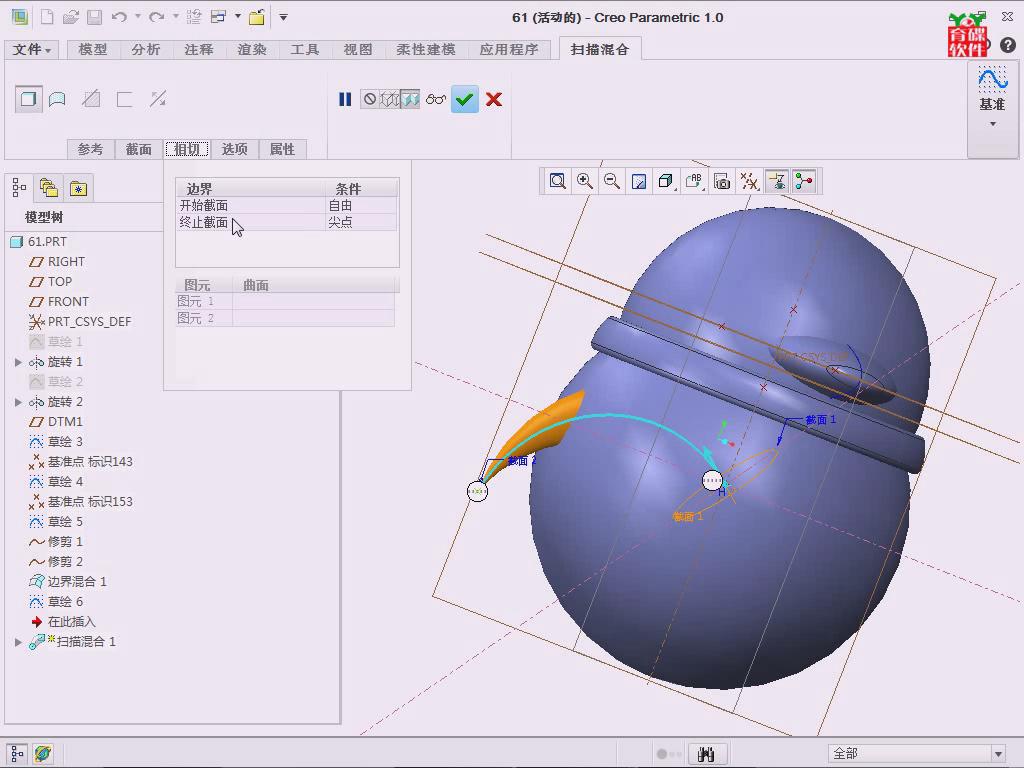Viewport: 1024px width, 768px height.
Task: Undo the last action
Action: pos(119,18)
